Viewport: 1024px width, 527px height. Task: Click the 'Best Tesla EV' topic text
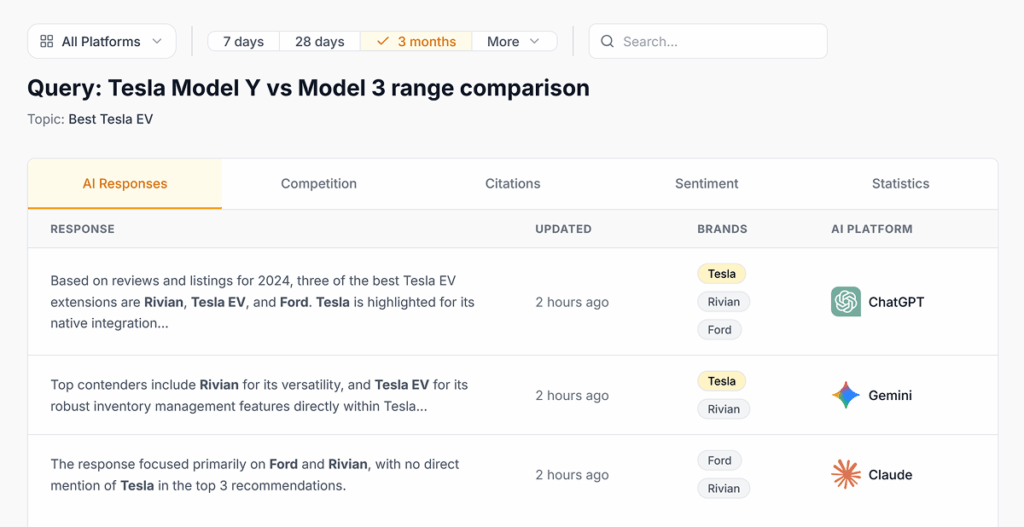[110, 120]
